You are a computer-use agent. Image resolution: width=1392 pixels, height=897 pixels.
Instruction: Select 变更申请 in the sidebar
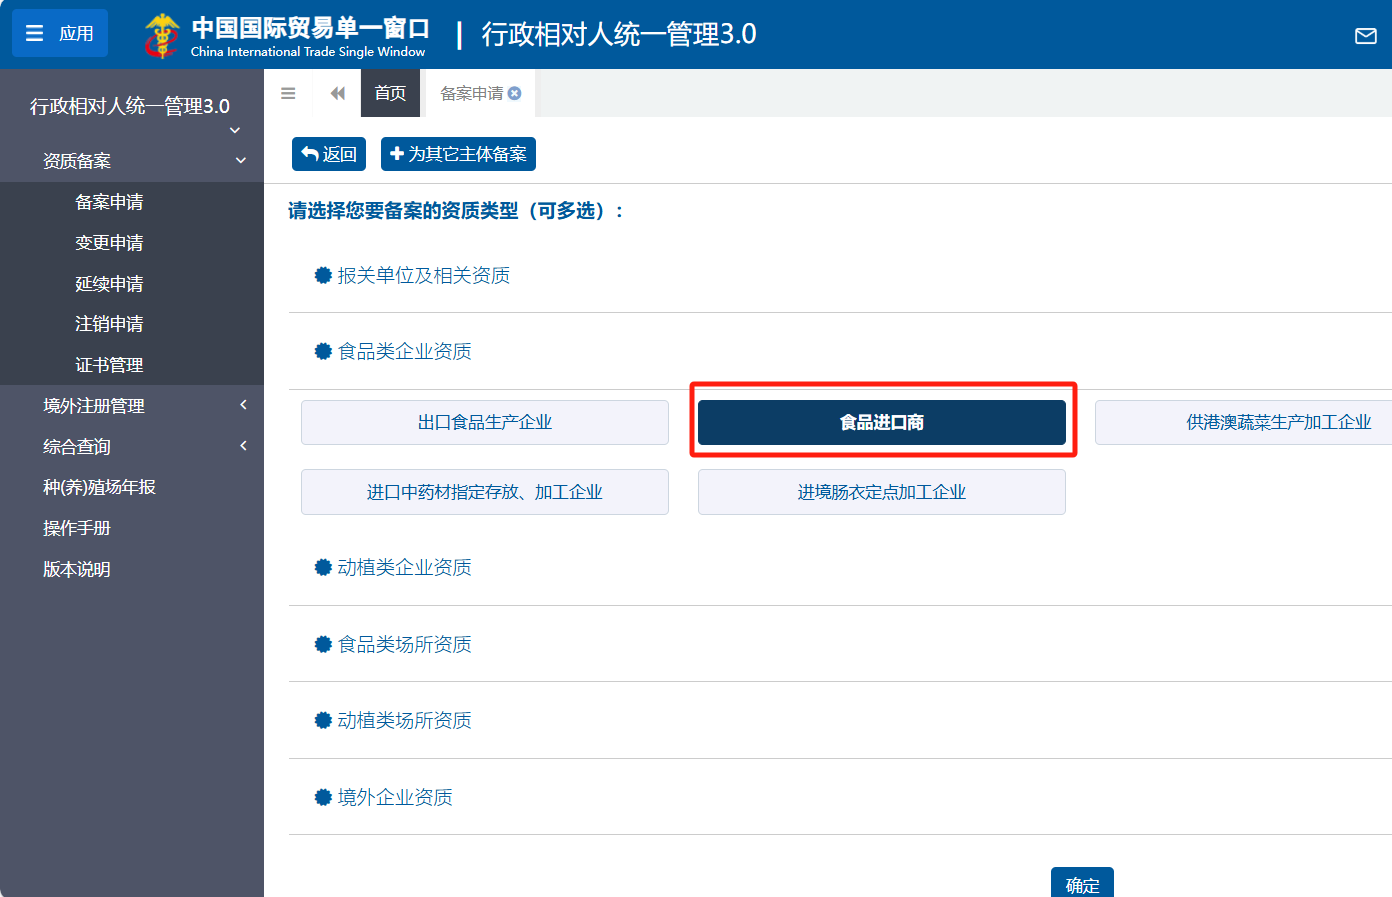tap(109, 243)
